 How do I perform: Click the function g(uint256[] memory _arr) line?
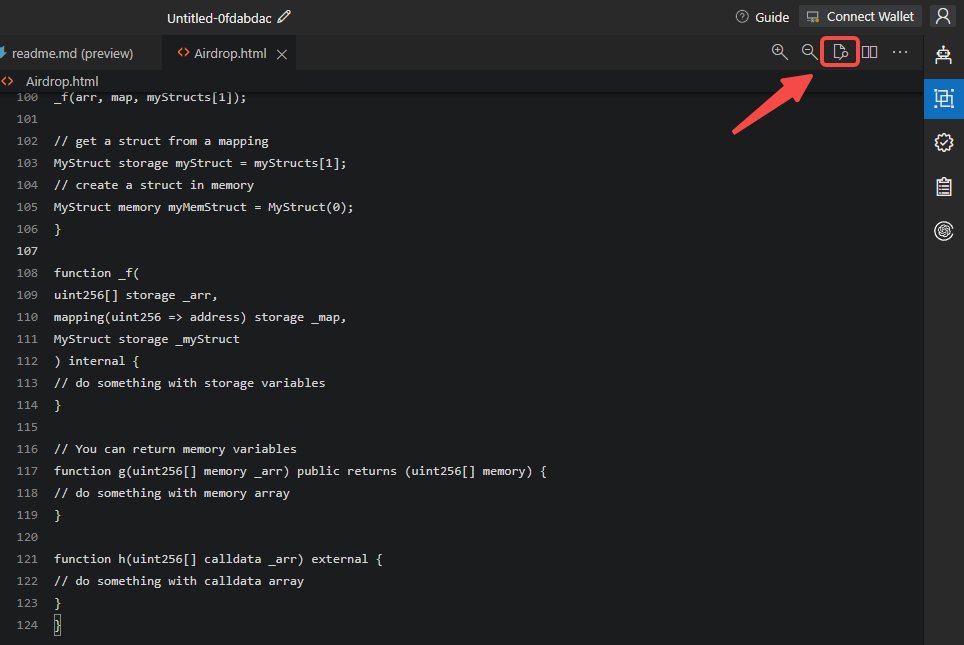[300, 471]
